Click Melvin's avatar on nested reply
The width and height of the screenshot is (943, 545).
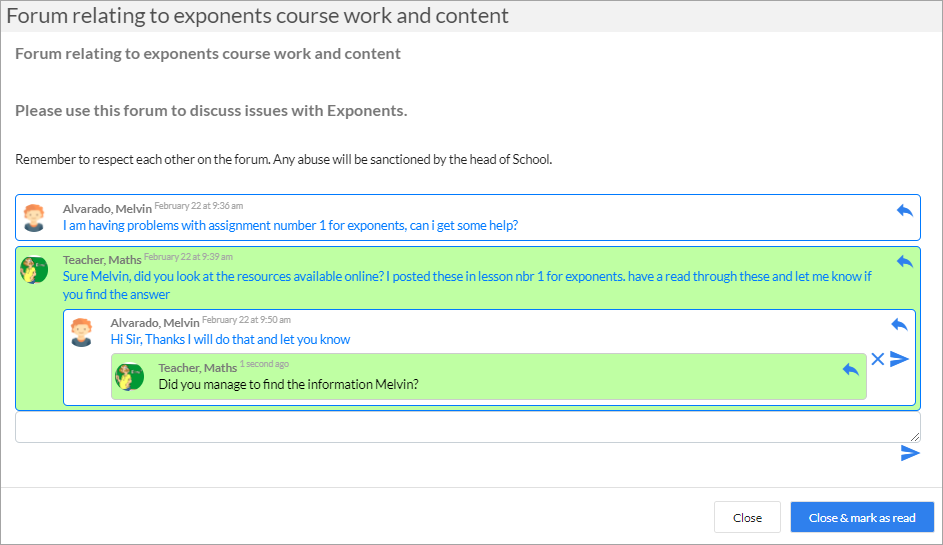81,332
